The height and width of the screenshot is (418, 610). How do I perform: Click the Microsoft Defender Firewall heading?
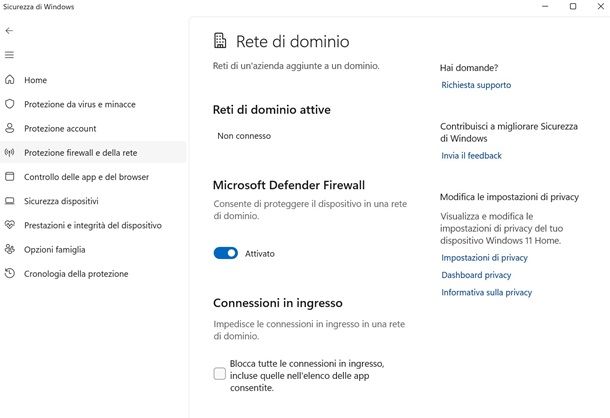coord(289,185)
